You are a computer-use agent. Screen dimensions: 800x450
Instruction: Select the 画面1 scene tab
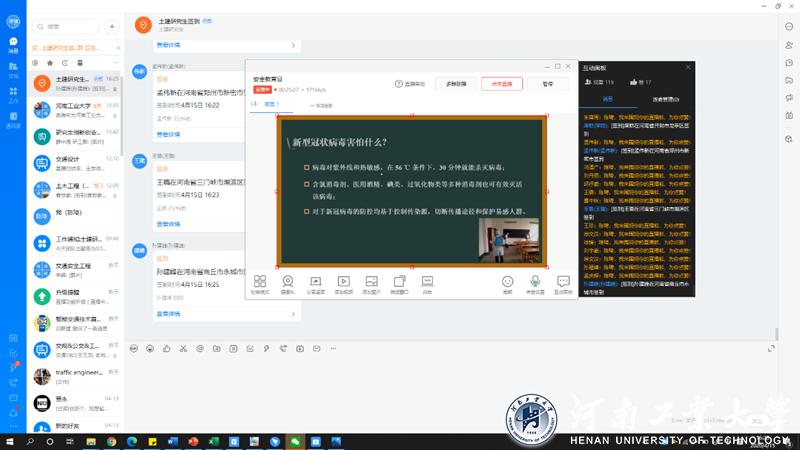pos(271,104)
